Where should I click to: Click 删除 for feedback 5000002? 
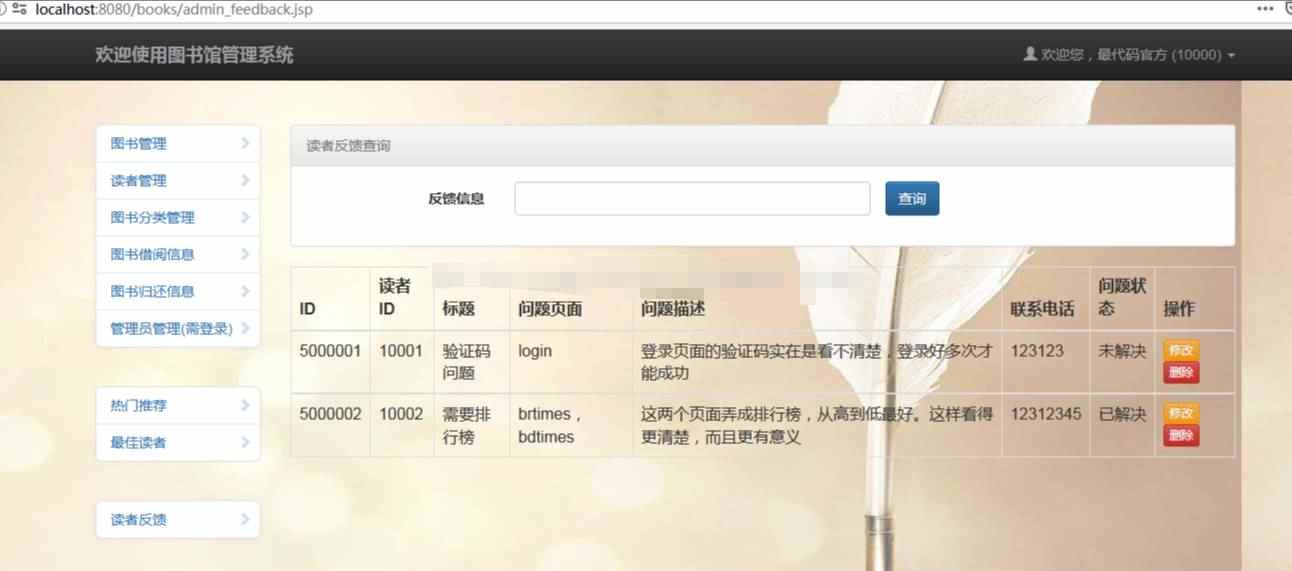click(1181, 435)
